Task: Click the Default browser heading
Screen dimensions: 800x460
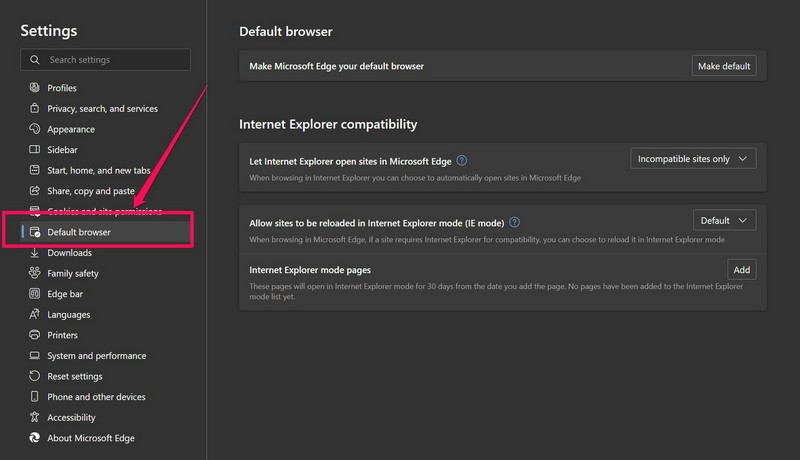Action: coord(286,32)
